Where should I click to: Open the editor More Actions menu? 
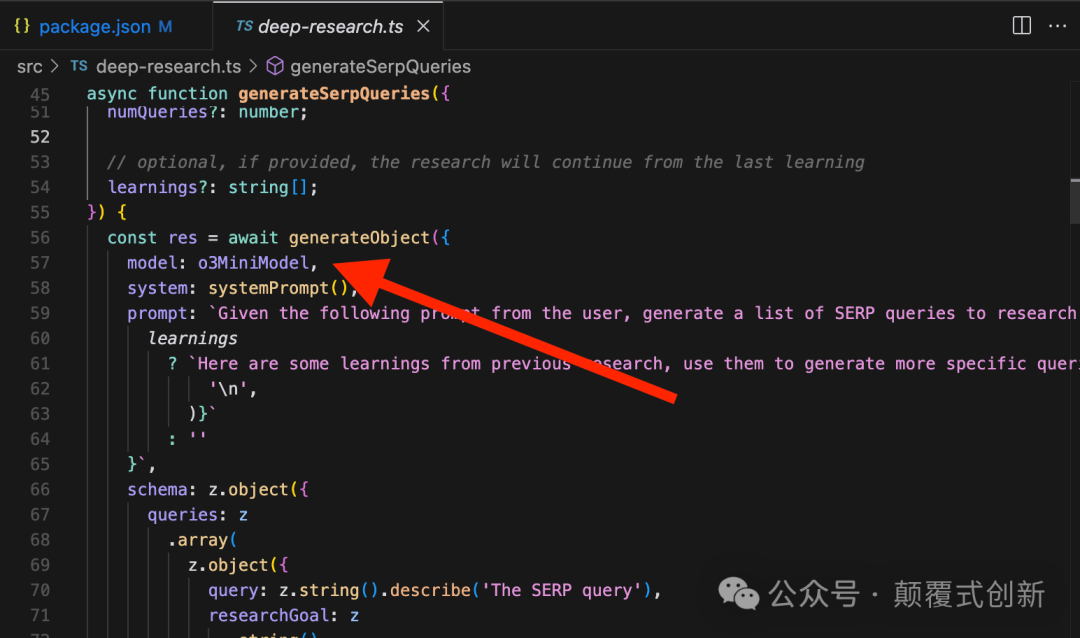pyautogui.click(x=1057, y=25)
